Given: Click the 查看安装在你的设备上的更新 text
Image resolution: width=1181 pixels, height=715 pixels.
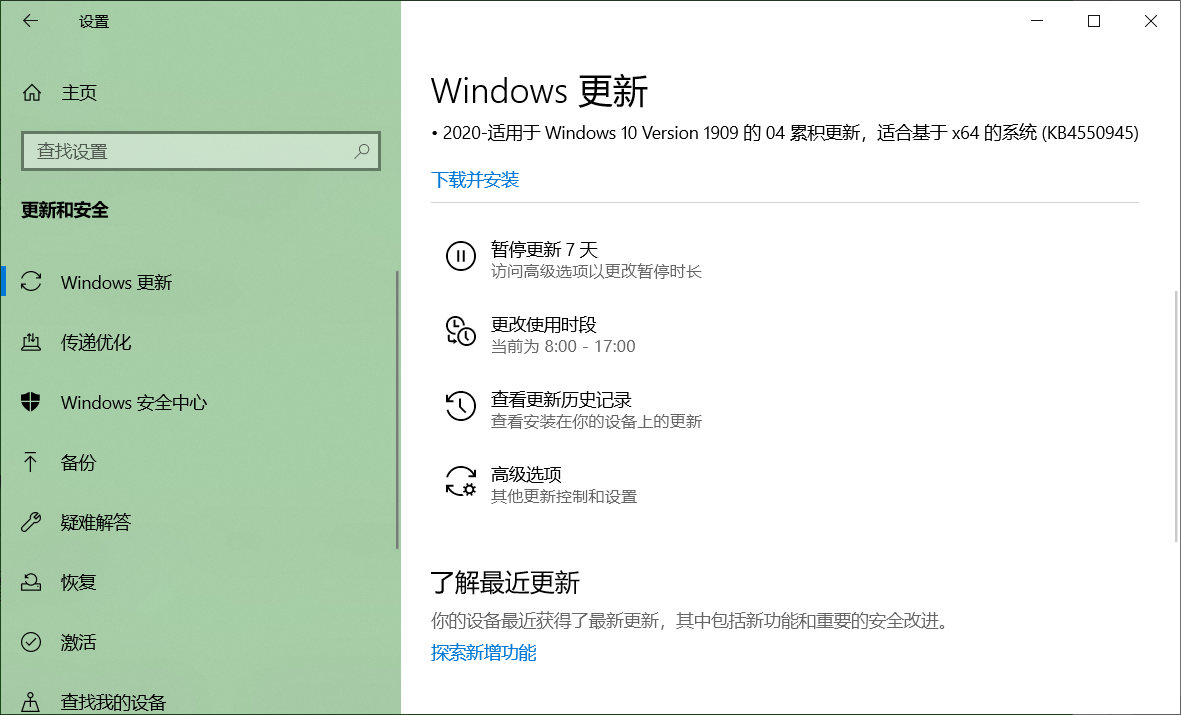Looking at the screenshot, I should coord(597,421).
